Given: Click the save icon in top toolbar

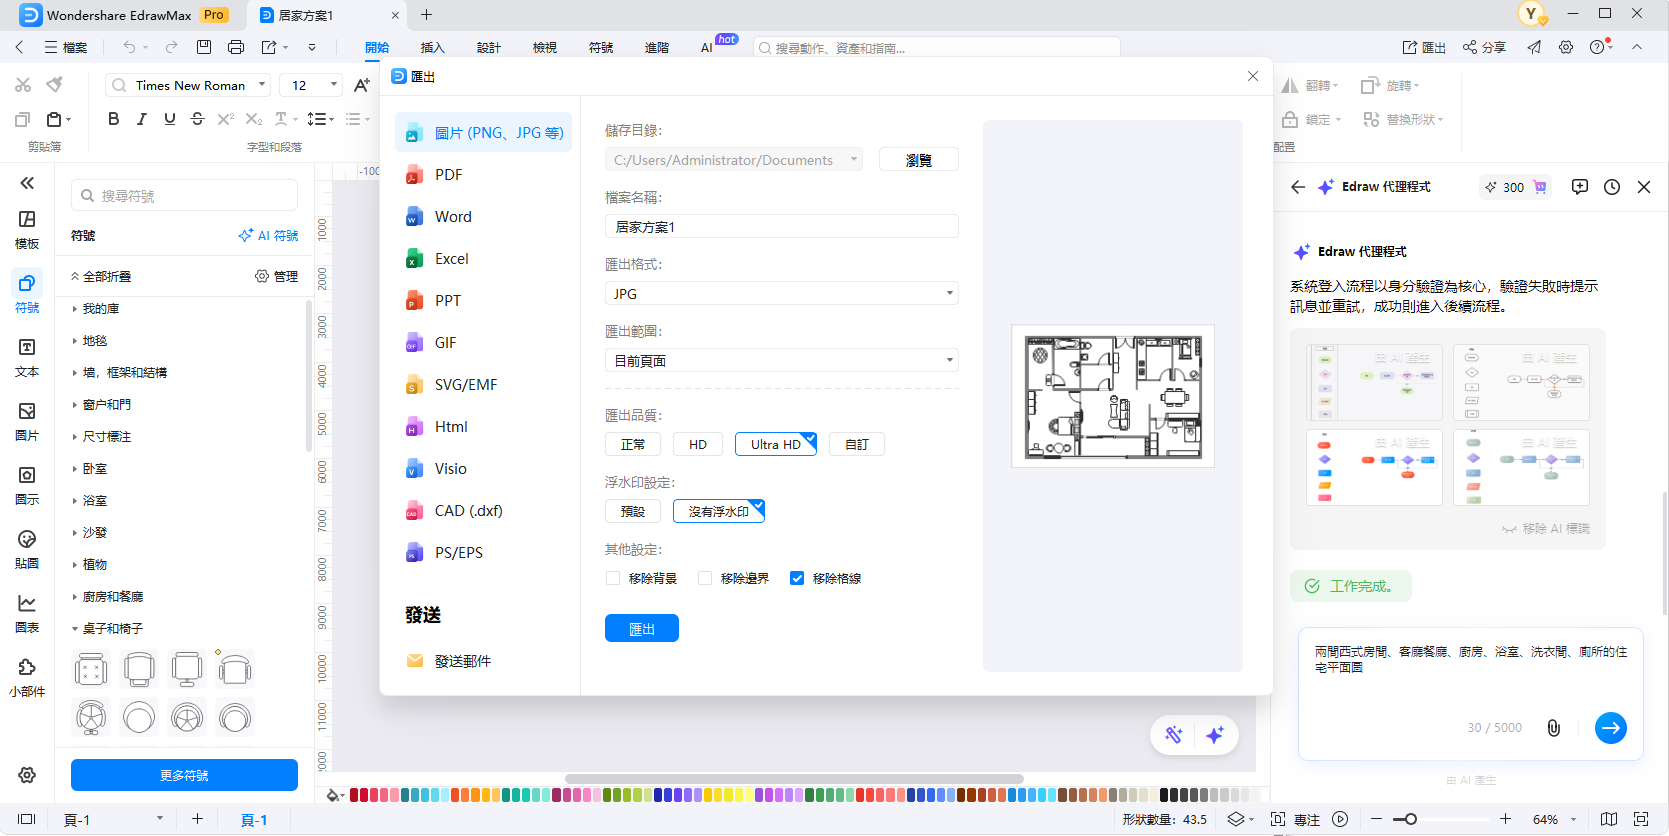Looking at the screenshot, I should (x=204, y=47).
